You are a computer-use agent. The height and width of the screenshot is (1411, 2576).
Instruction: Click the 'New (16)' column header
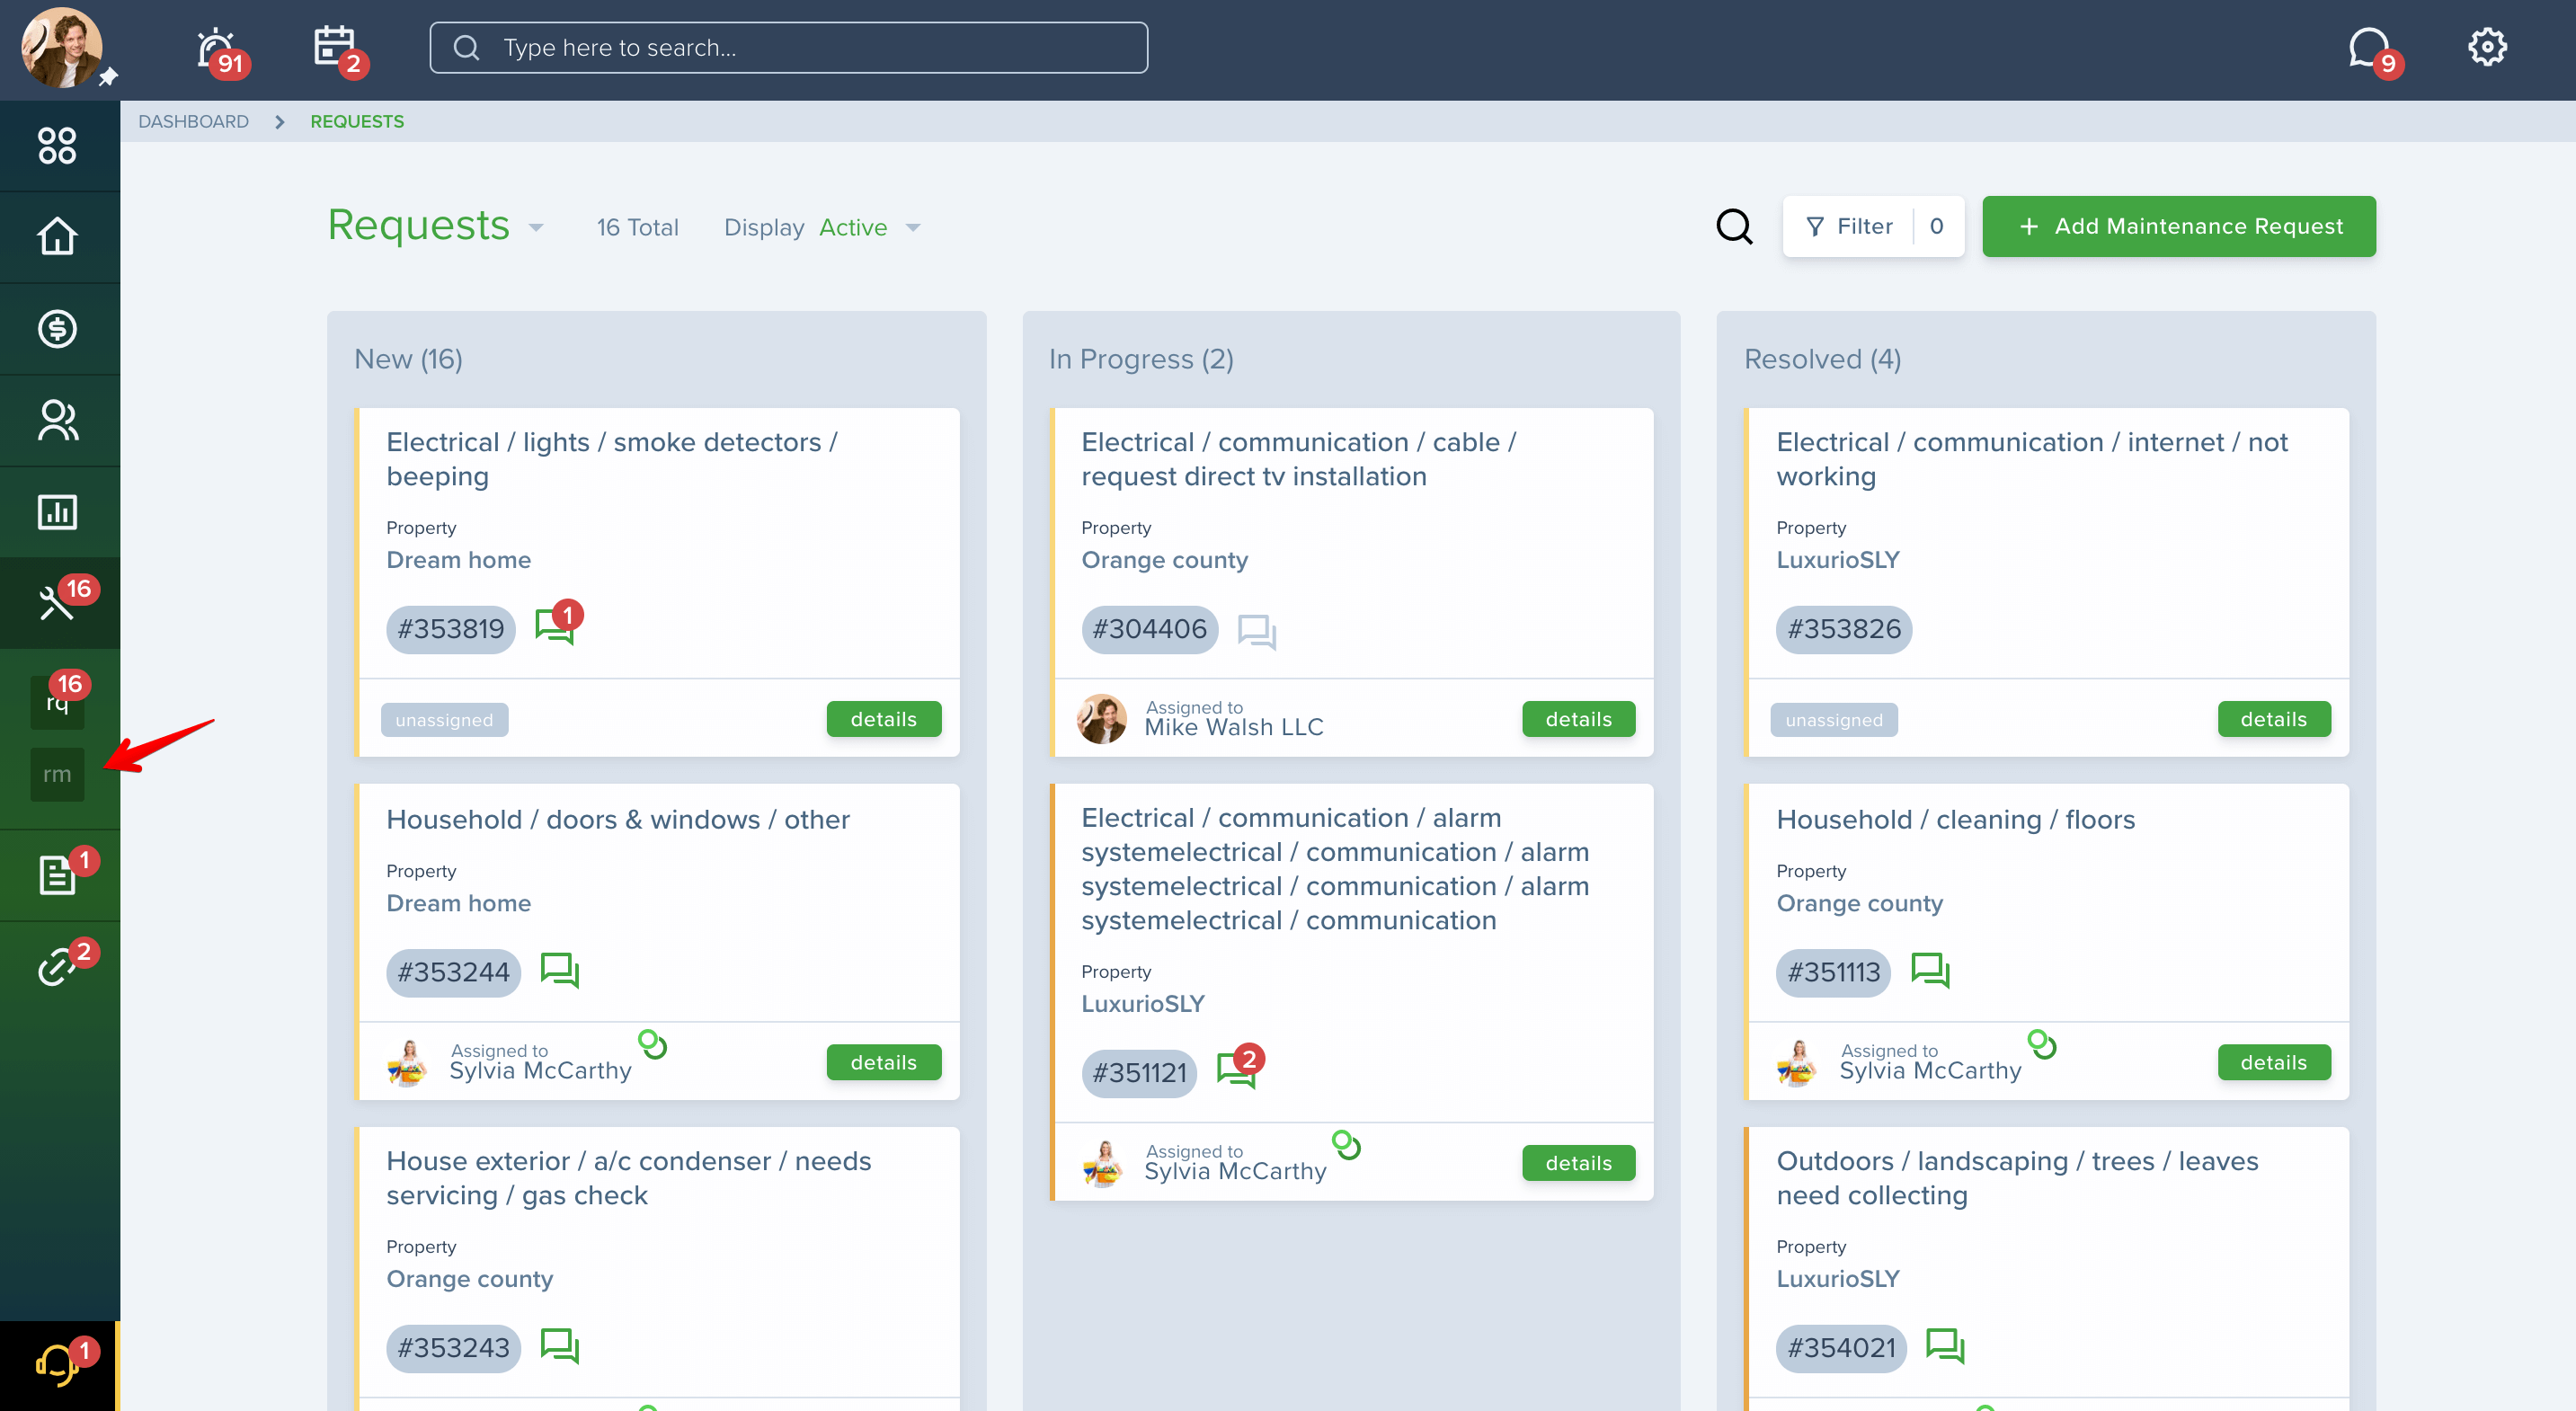(408, 359)
